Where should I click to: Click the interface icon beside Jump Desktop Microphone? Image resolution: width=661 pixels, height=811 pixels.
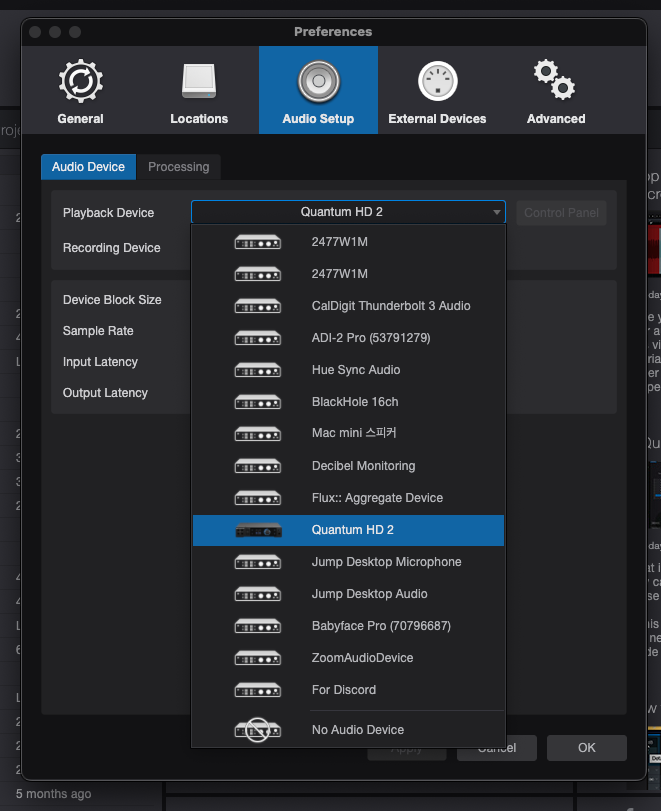pyautogui.click(x=258, y=562)
